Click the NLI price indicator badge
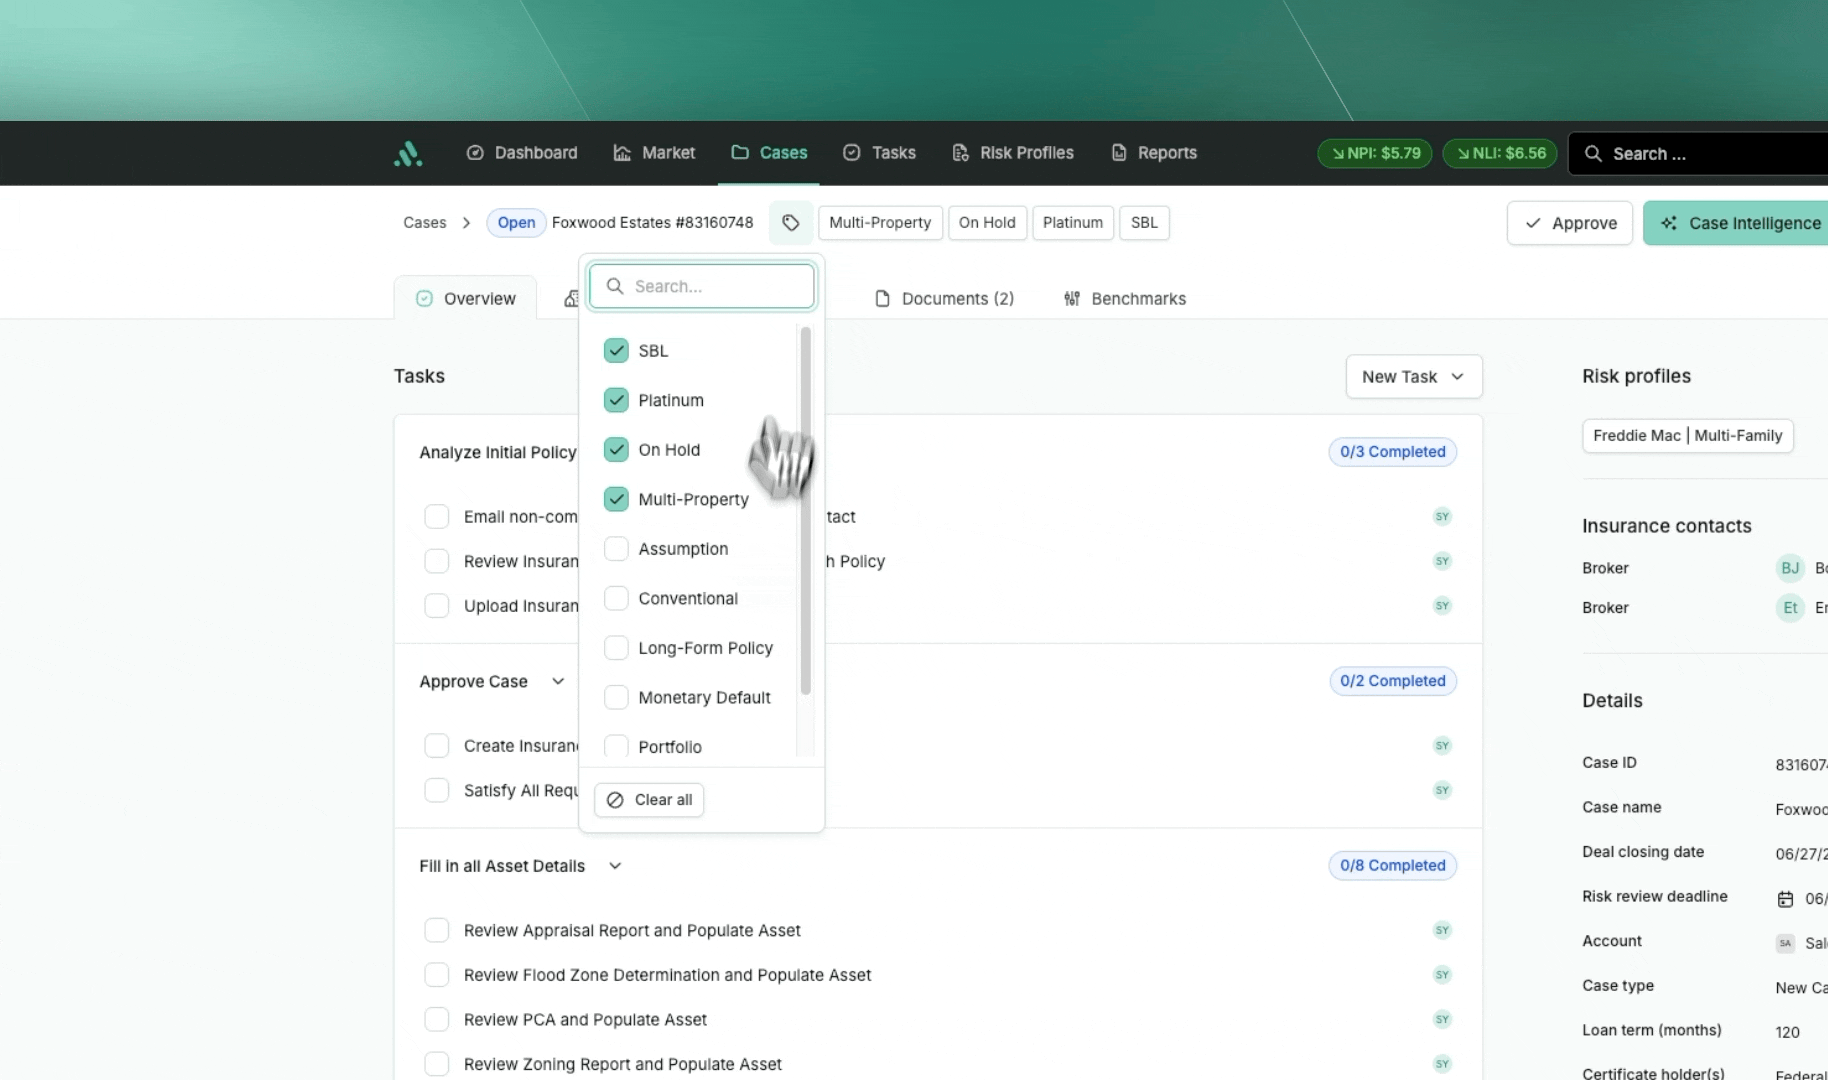This screenshot has height=1080, width=1828. click(x=1500, y=153)
